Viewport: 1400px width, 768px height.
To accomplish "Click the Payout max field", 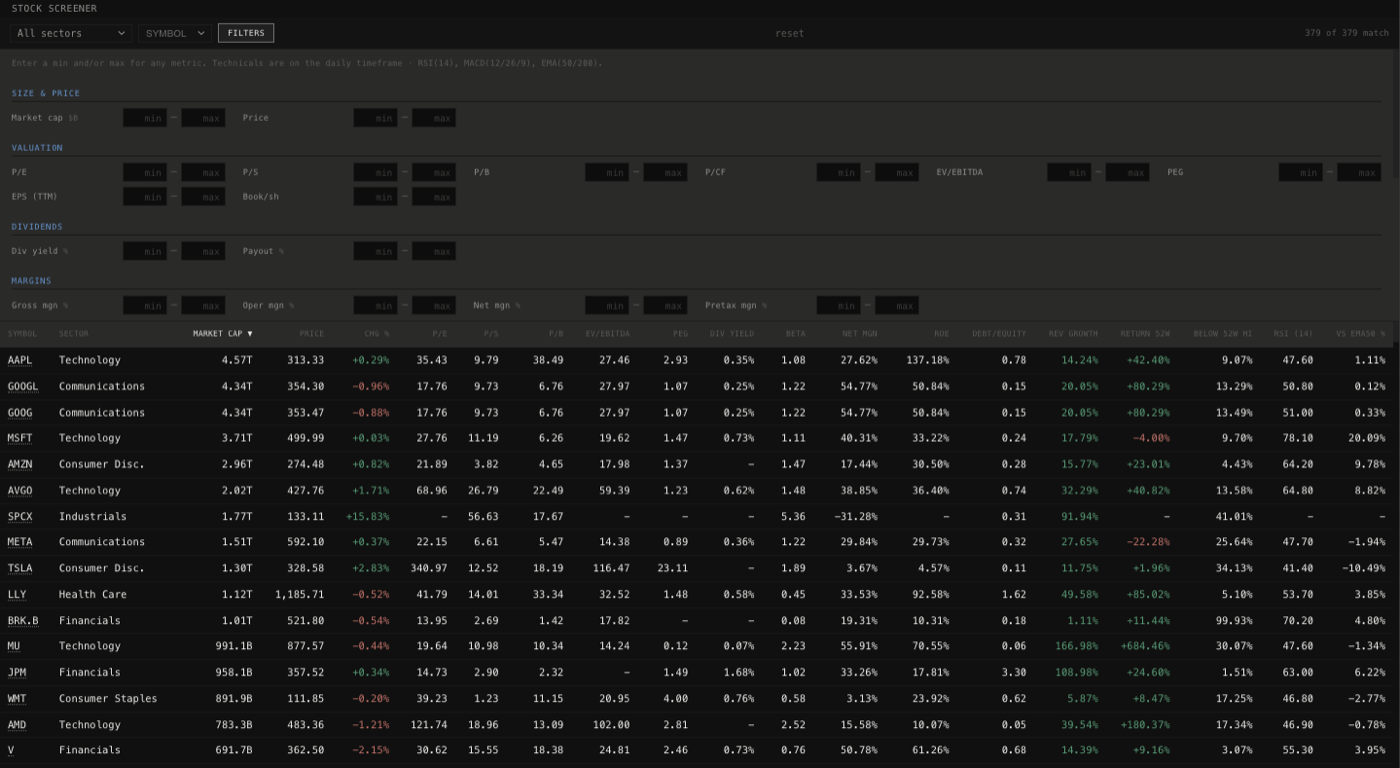I will (x=434, y=251).
